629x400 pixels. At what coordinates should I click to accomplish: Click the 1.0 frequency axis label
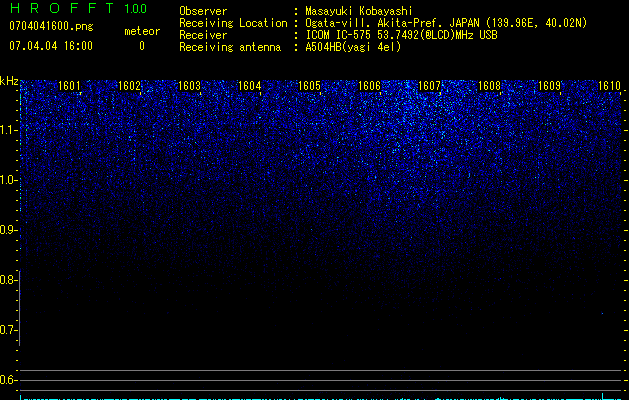7,180
